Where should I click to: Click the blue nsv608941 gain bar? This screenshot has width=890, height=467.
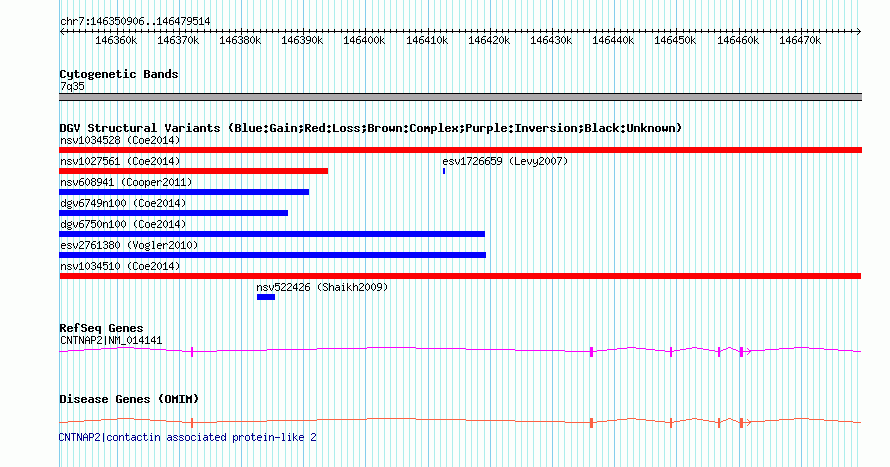(x=184, y=192)
